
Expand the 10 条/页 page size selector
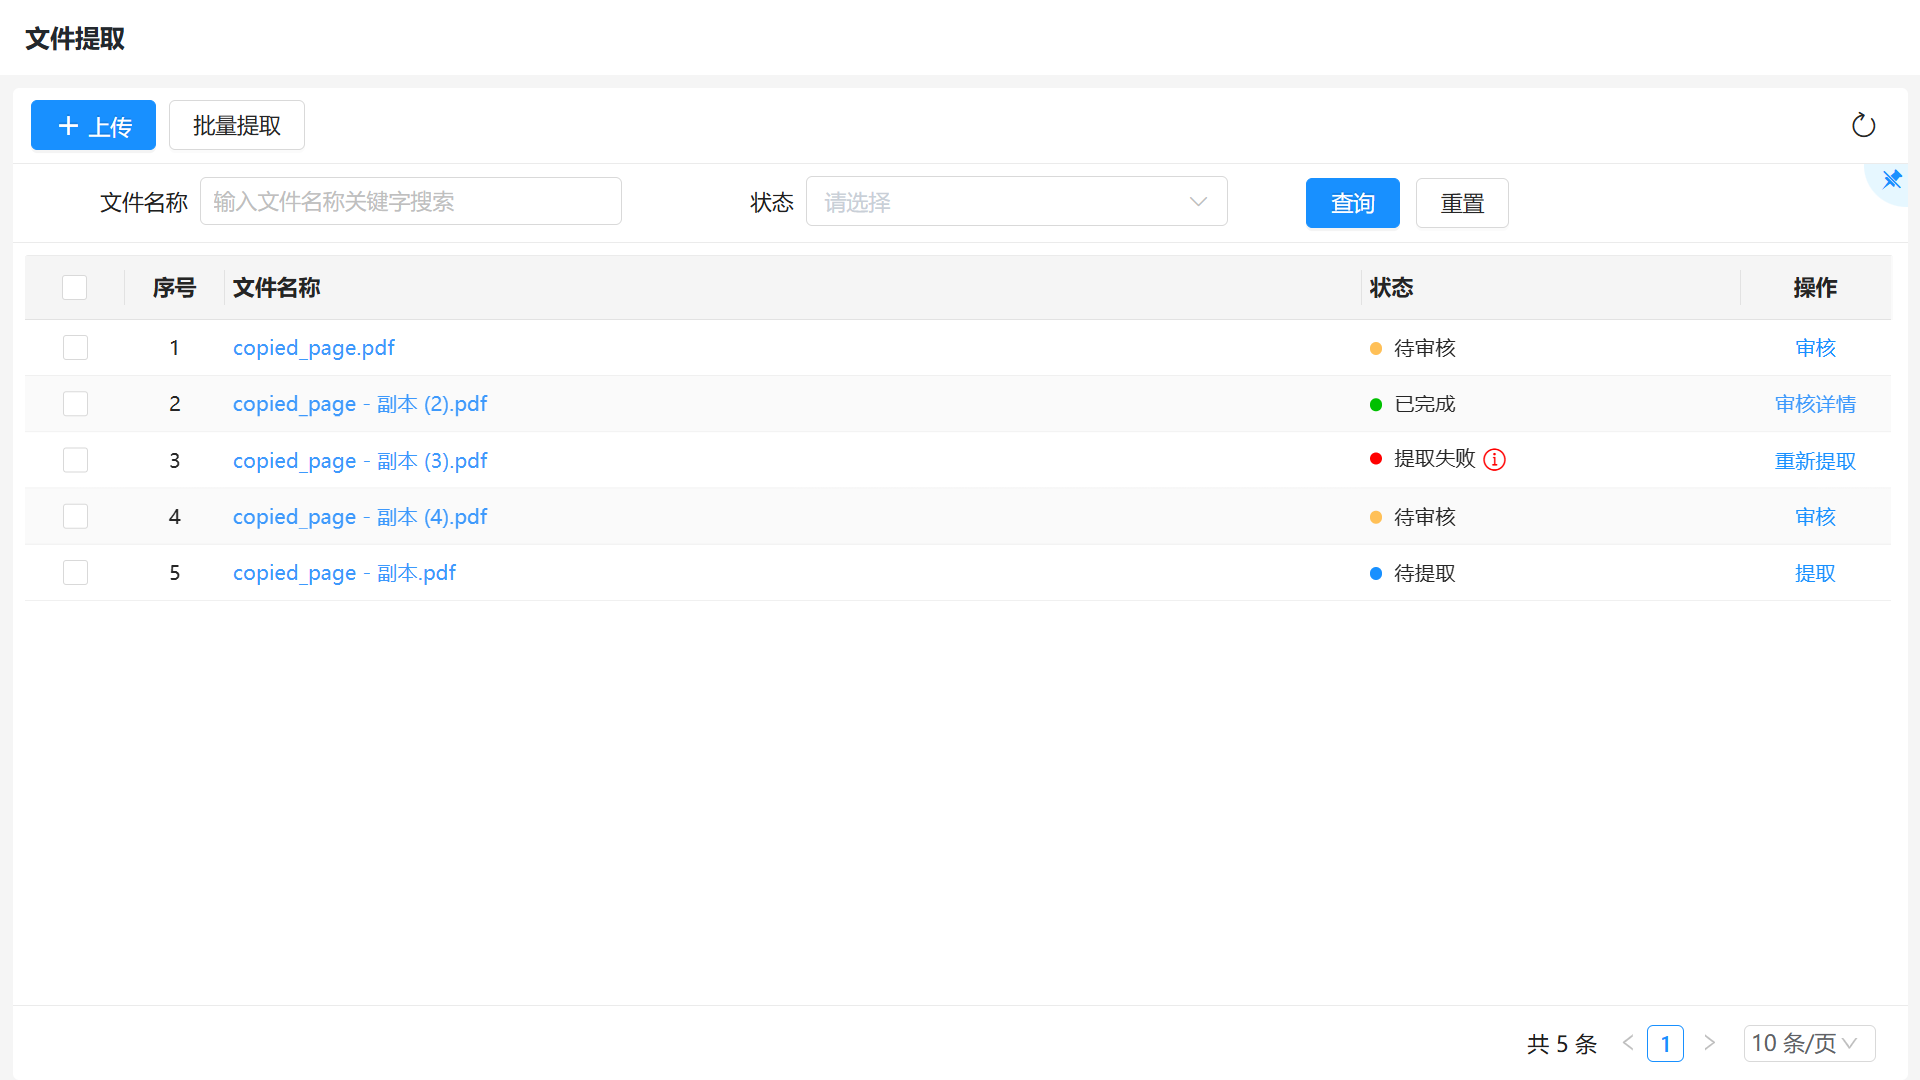[x=1809, y=1043]
